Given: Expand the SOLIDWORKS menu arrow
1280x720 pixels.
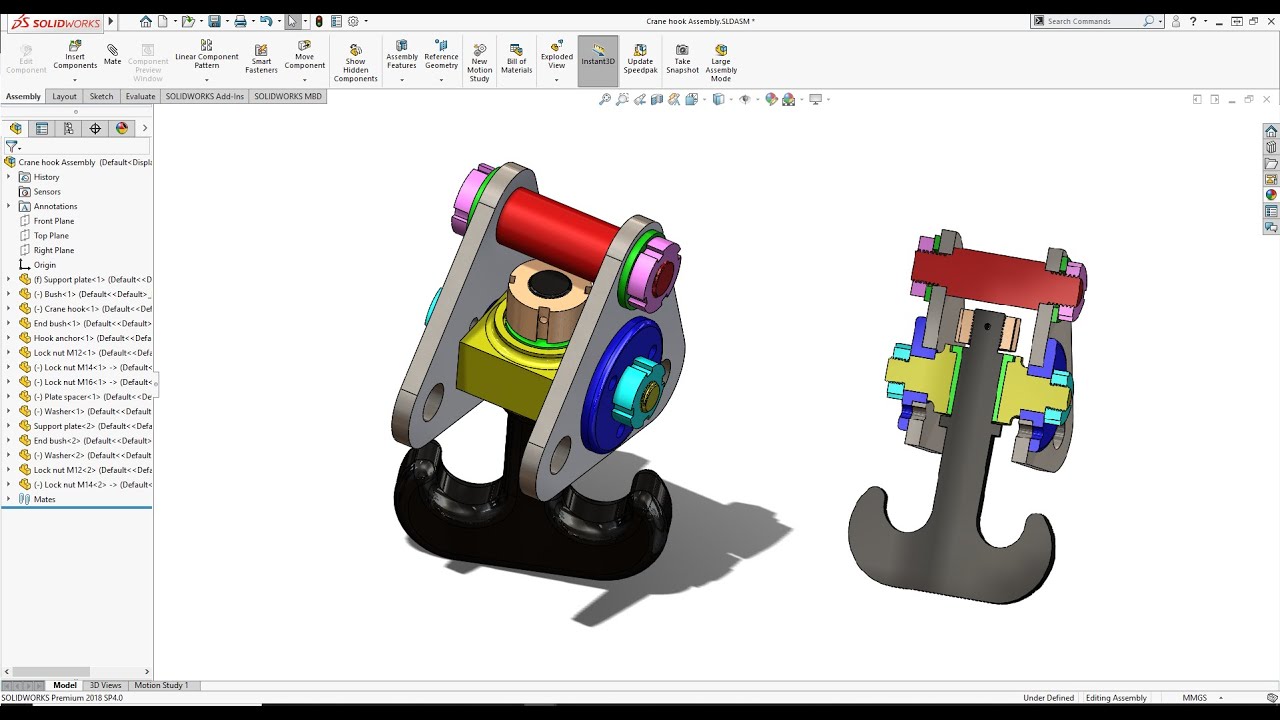Looking at the screenshot, I should coord(110,21).
